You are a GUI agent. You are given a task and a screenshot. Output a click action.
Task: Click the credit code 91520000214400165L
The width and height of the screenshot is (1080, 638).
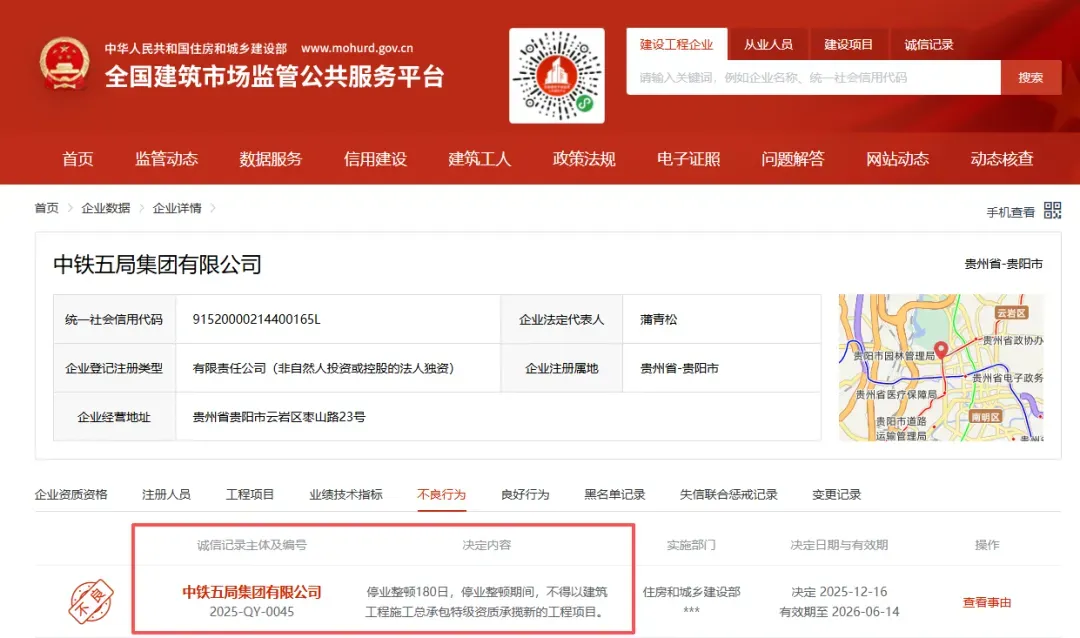pyautogui.click(x=256, y=319)
